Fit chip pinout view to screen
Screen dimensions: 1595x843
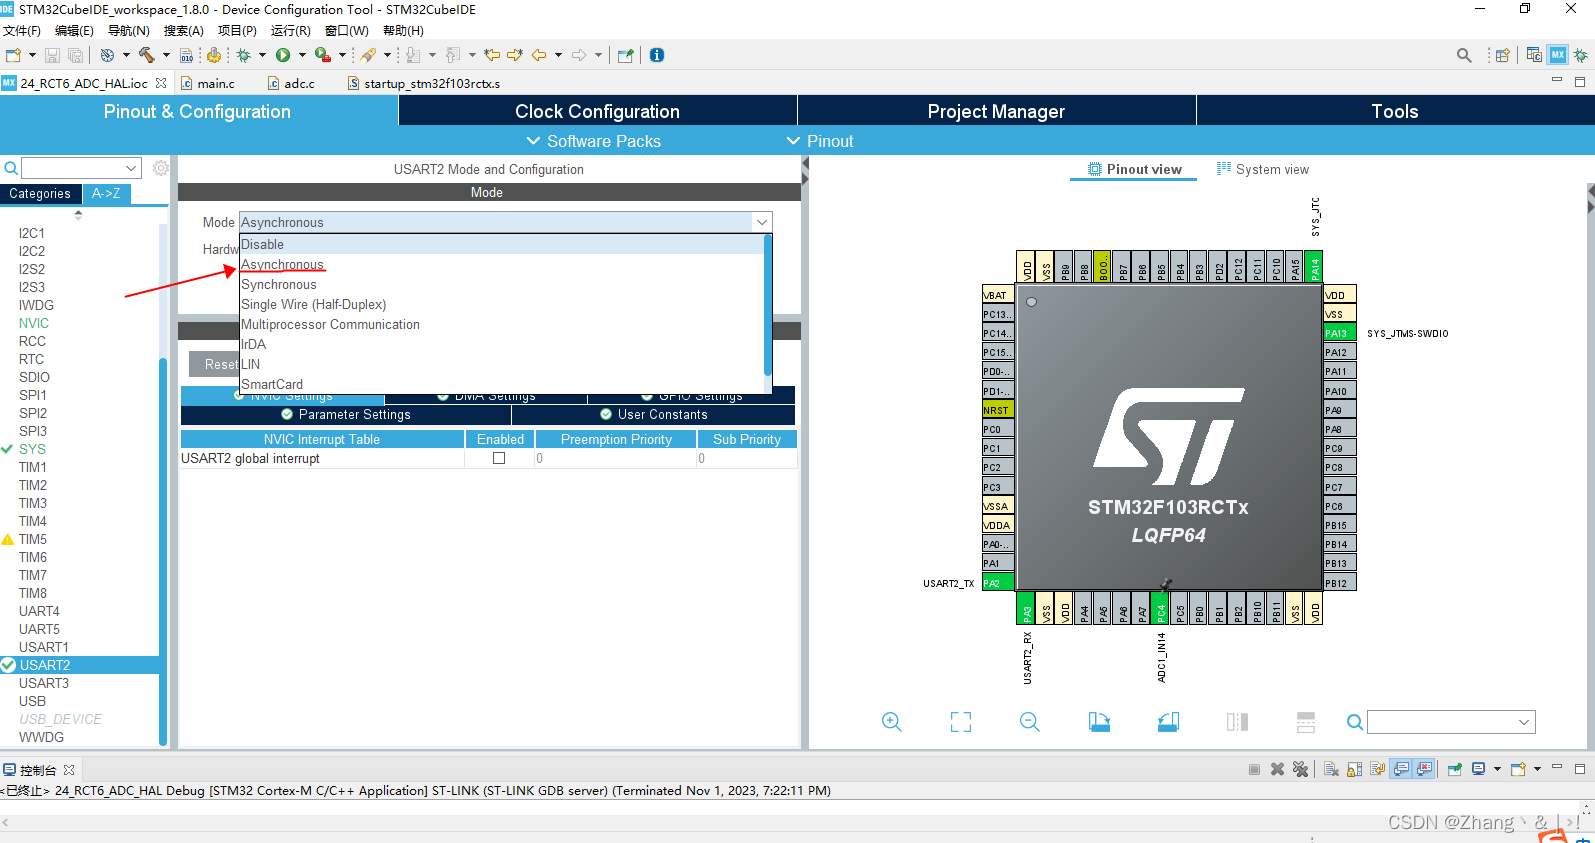click(961, 722)
